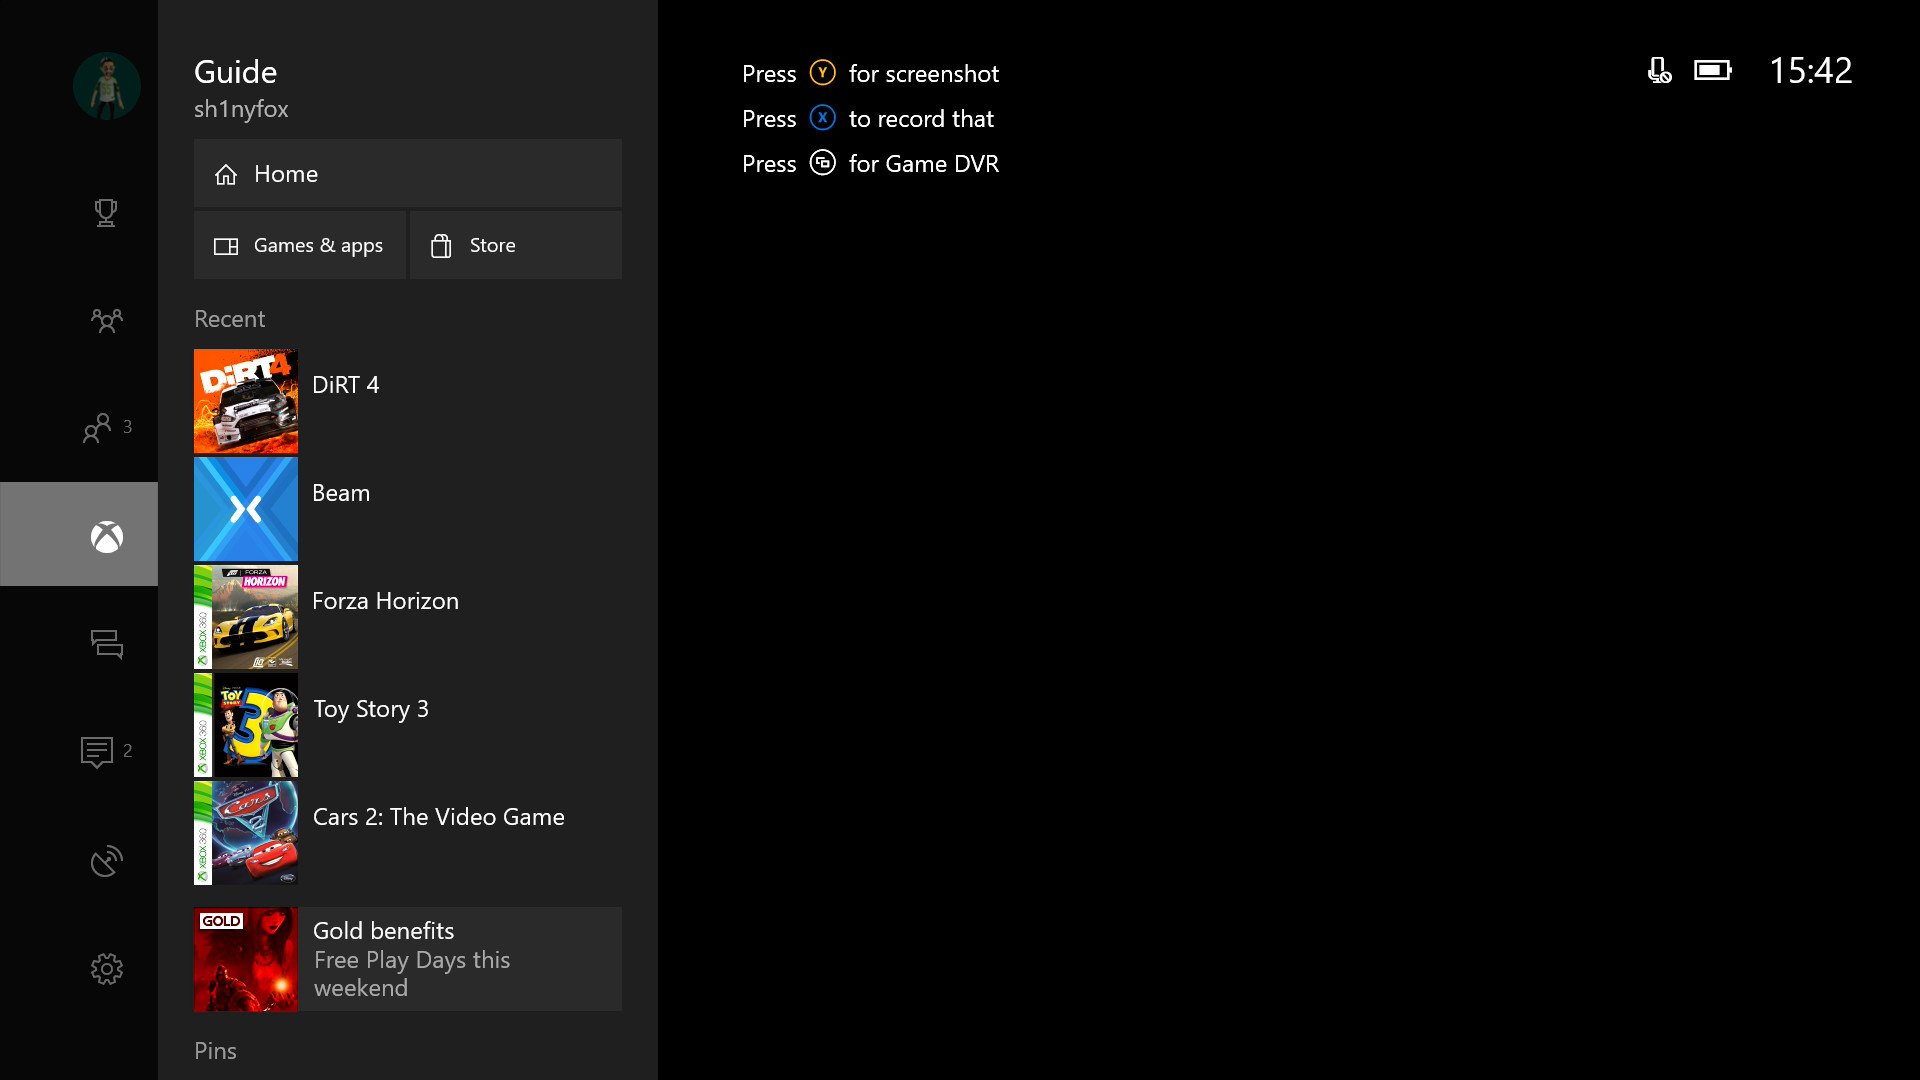This screenshot has height=1080, width=1920.
Task: Select the Friends/People group icon
Action: [105, 320]
